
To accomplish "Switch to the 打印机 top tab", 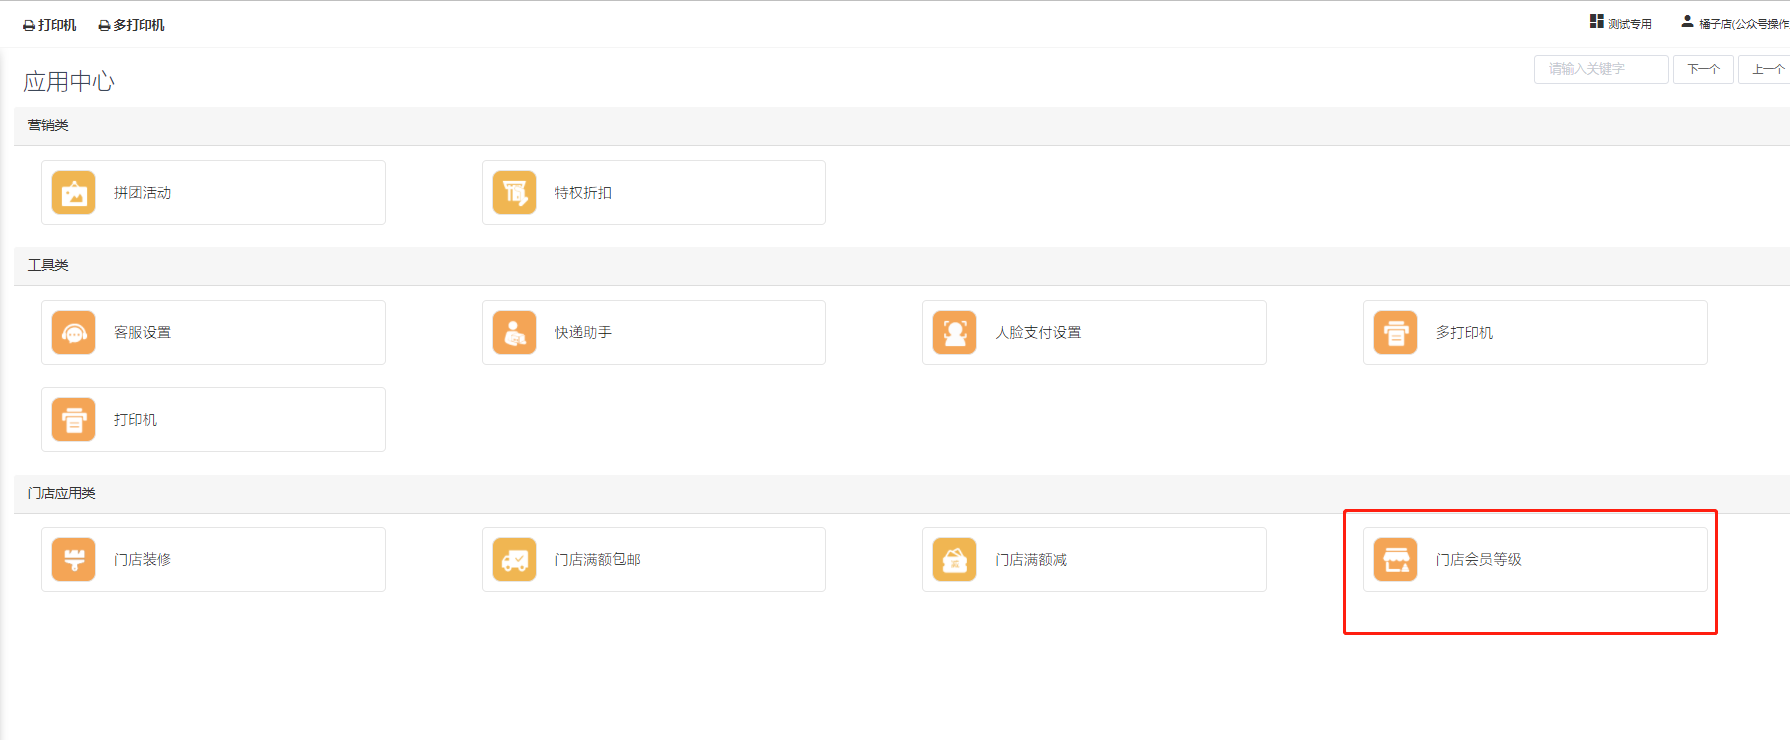I will tap(50, 25).
